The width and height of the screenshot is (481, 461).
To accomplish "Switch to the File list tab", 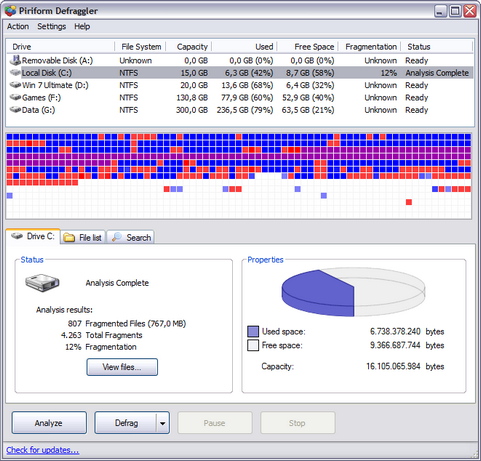I will [83, 237].
